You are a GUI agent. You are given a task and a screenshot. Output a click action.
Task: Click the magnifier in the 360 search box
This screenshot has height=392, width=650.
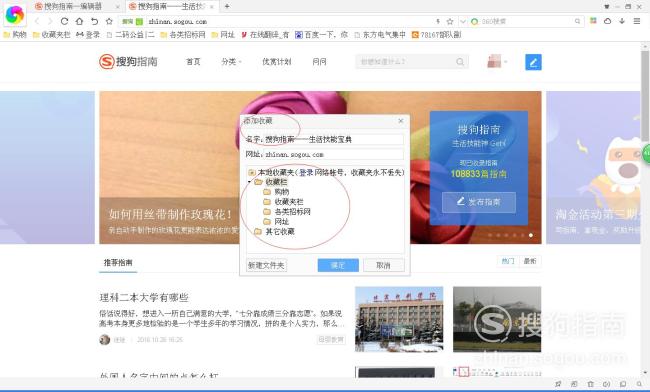click(x=577, y=21)
